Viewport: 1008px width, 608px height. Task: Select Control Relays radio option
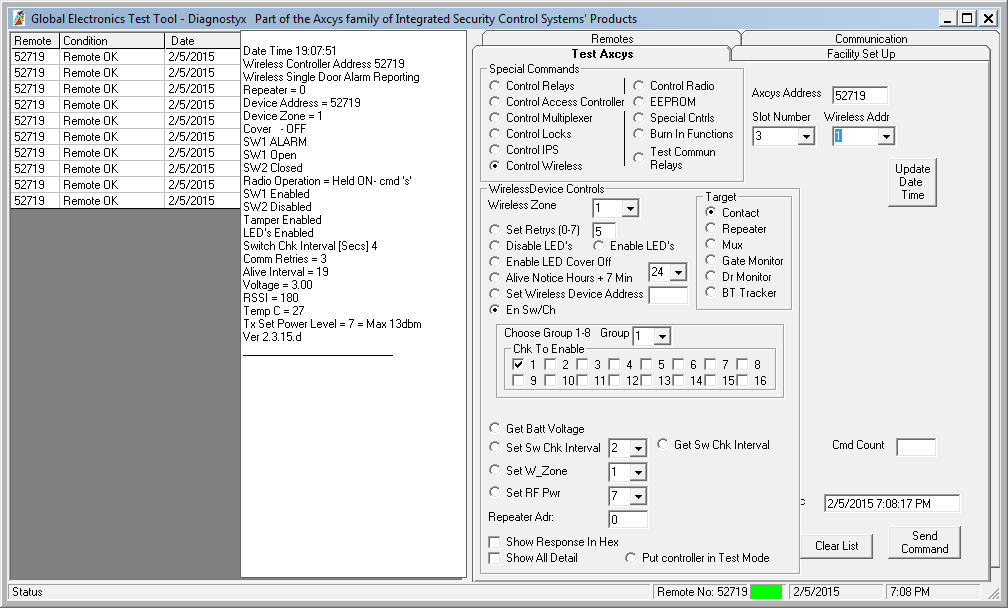point(494,85)
